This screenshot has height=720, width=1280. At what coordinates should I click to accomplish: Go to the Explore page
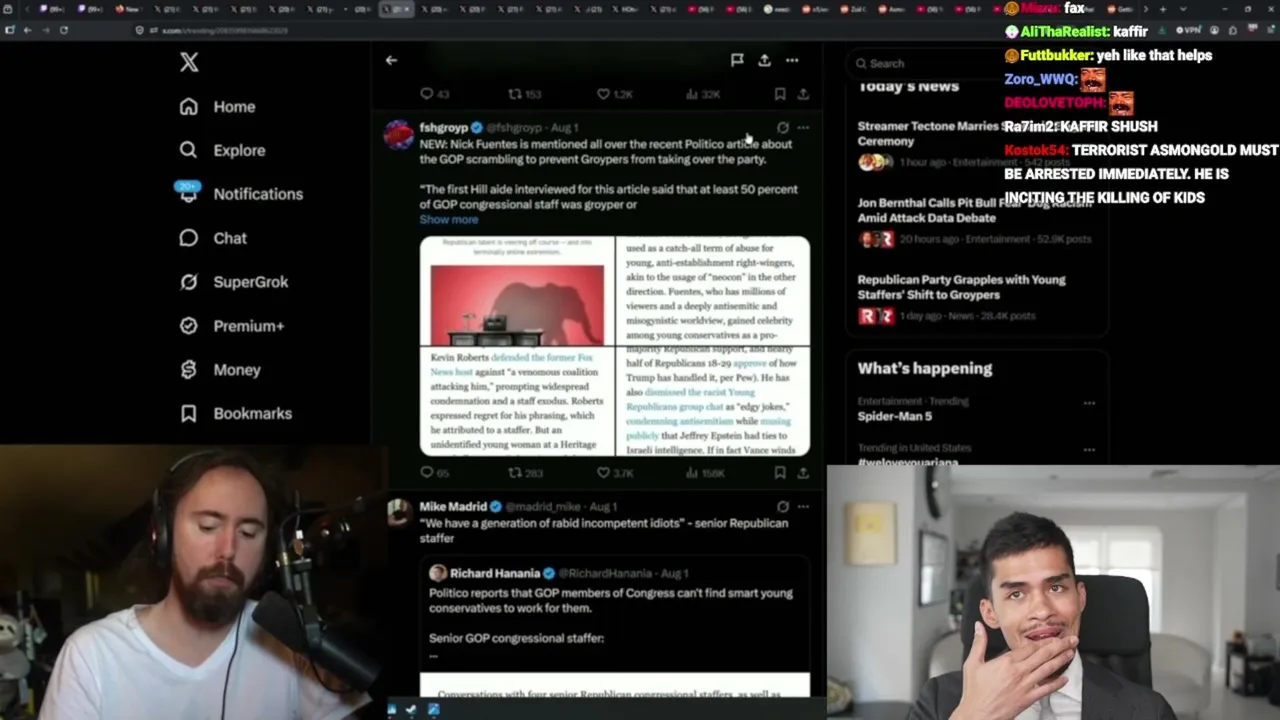(223, 150)
